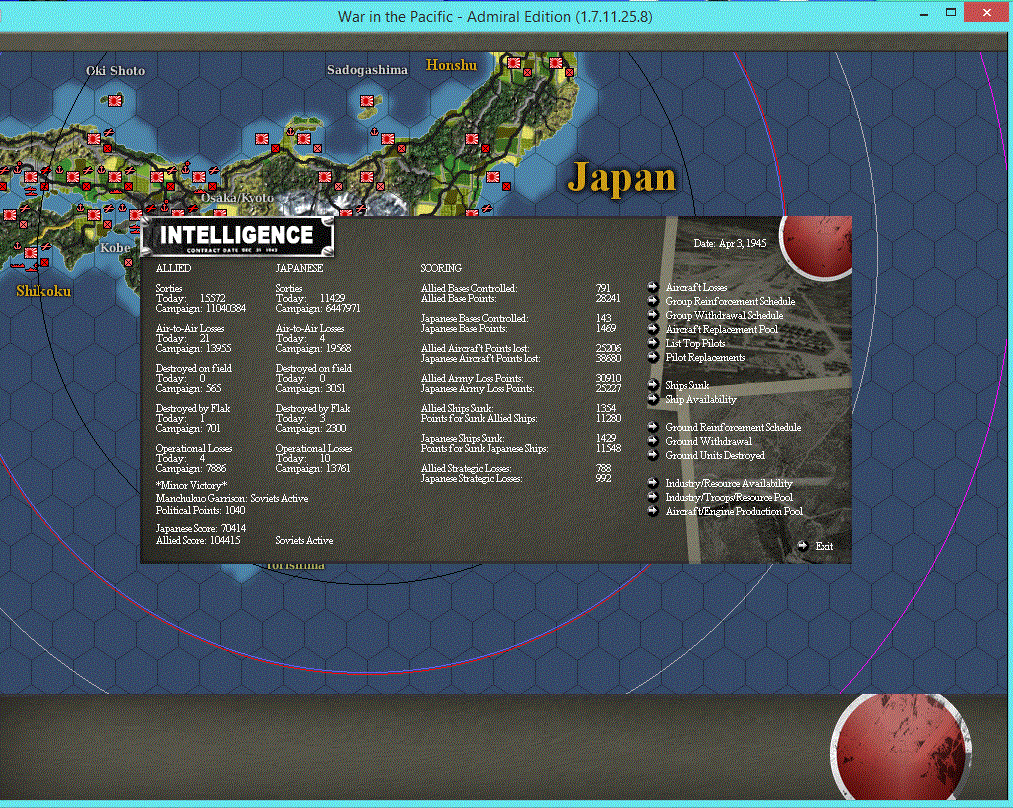
Task: Open the Group Reinforcement Schedule
Action: click(730, 301)
